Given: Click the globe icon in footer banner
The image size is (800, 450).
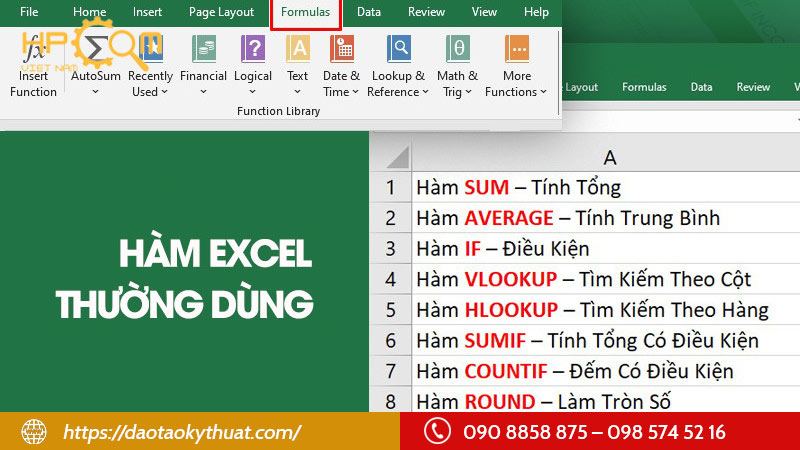Looking at the screenshot, I should coord(34,432).
